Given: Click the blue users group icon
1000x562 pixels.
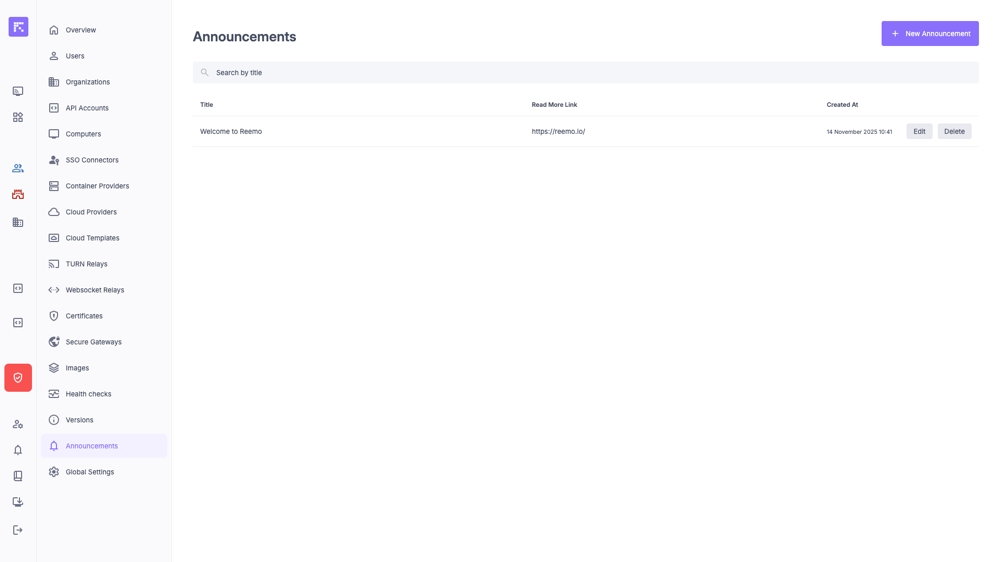Looking at the screenshot, I should click(18, 168).
